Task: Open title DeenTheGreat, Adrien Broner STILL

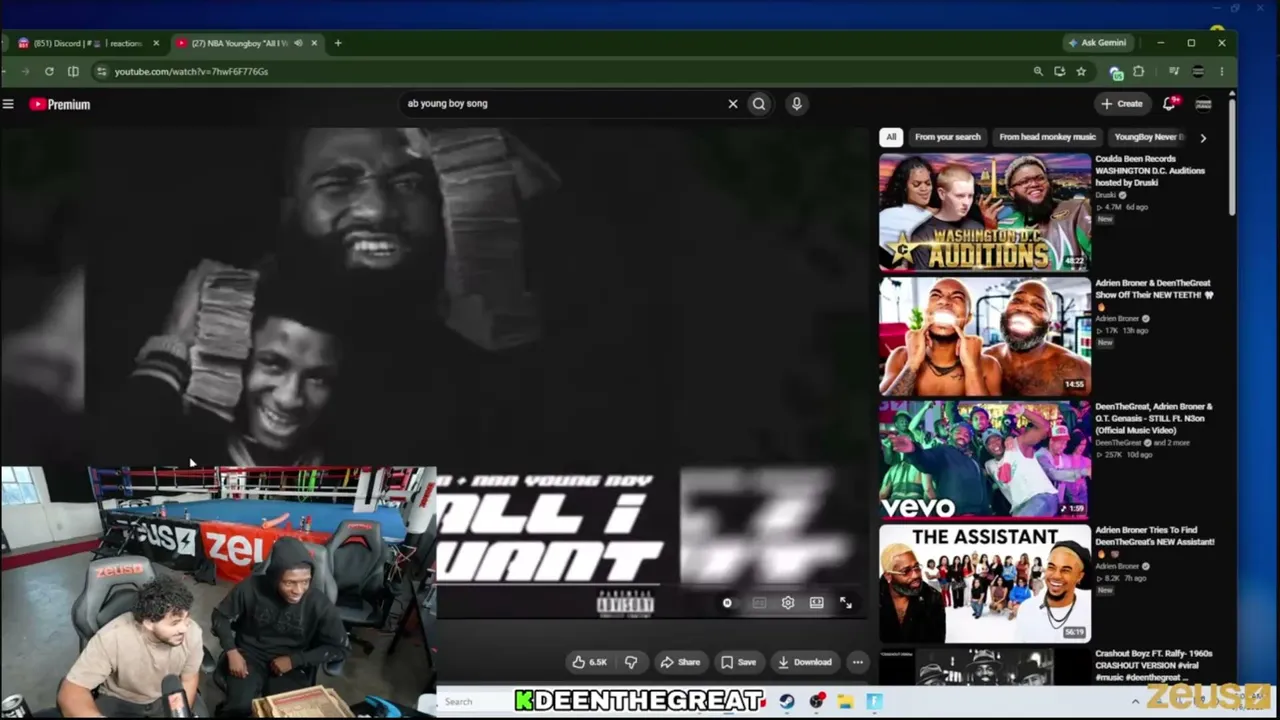Action: 1154,419
